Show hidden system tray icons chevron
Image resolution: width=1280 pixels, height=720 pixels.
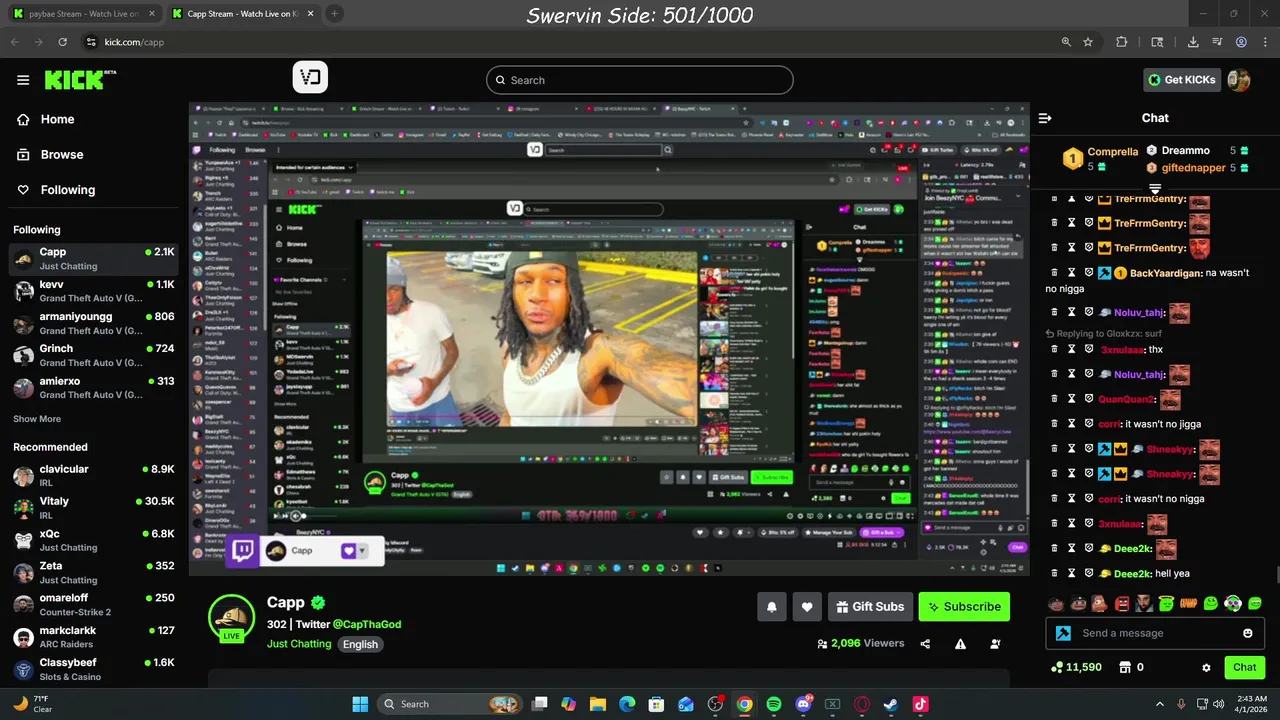click(1160, 704)
